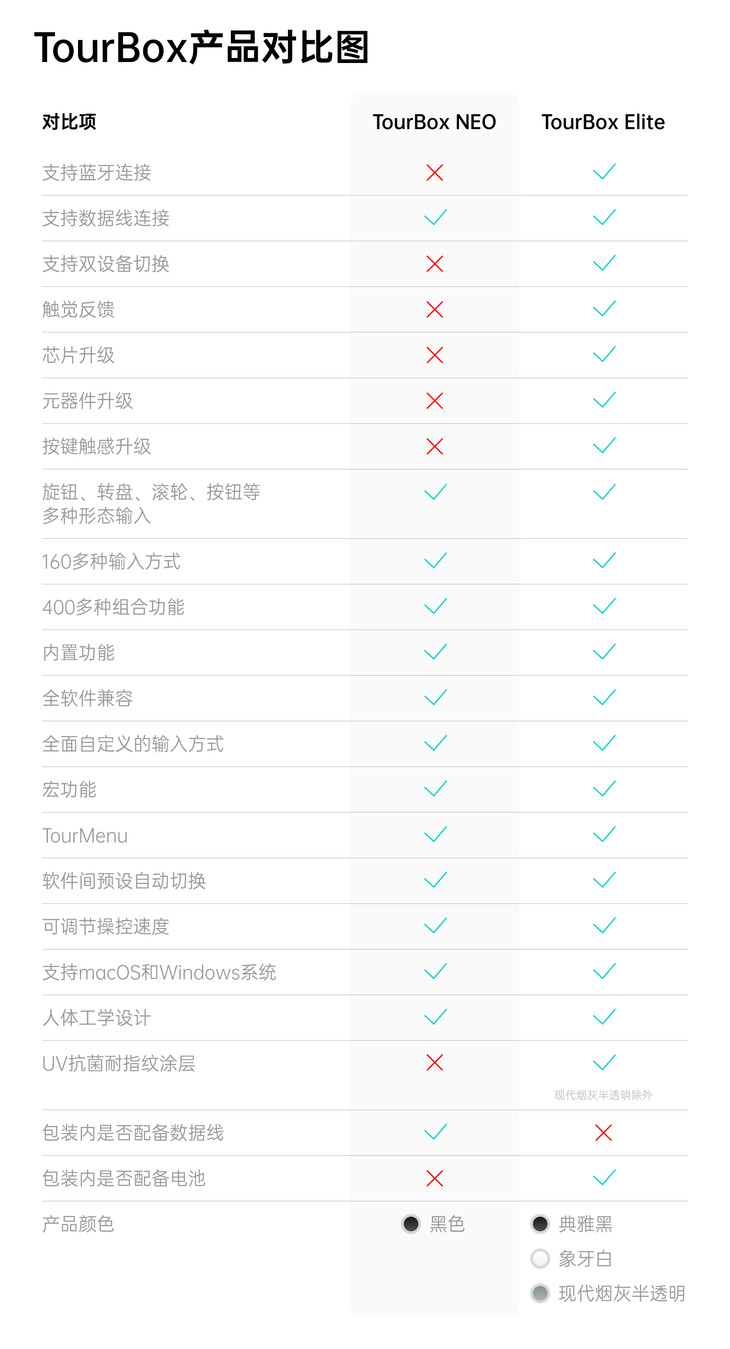Click the 支持macOS和Windows系统 row label
The width and height of the screenshot is (730, 1349).
[159, 972]
